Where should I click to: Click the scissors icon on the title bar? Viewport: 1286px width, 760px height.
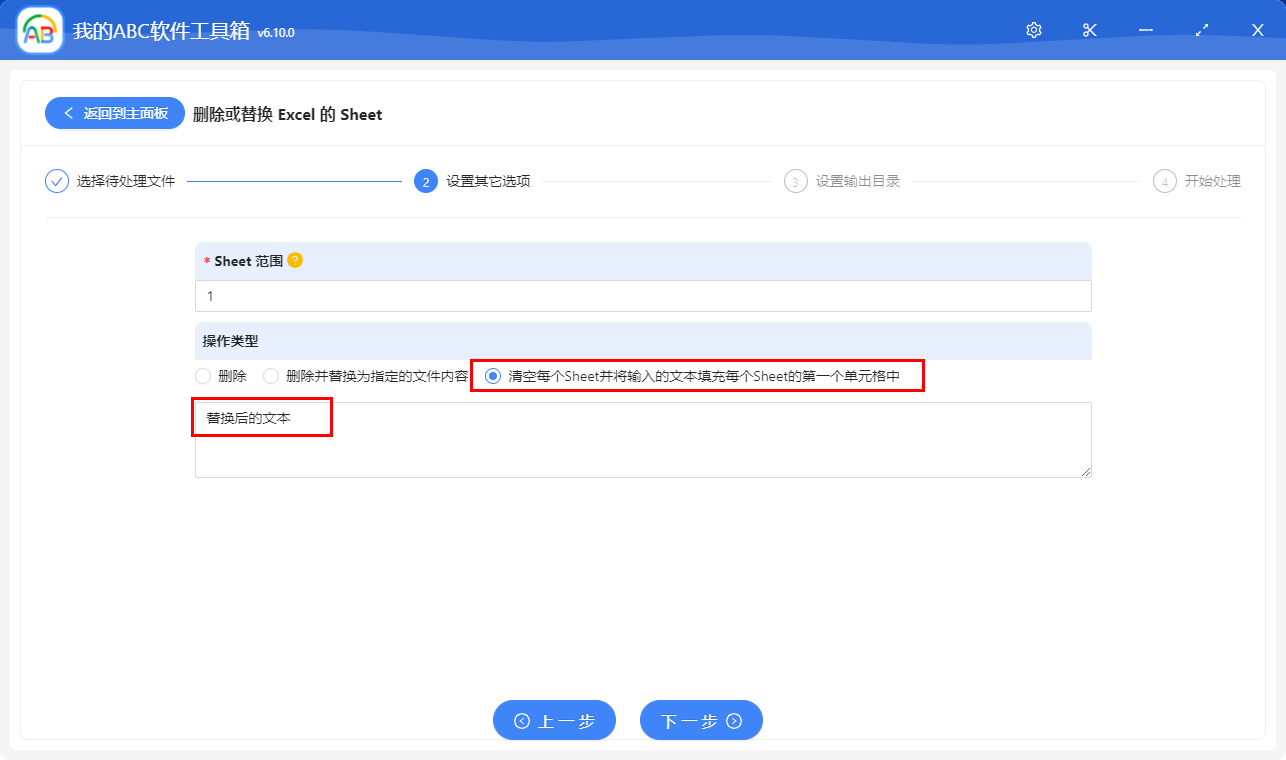(1089, 30)
